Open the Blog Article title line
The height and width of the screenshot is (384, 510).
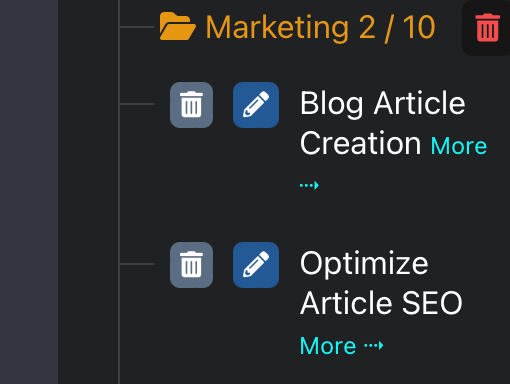coord(382,104)
